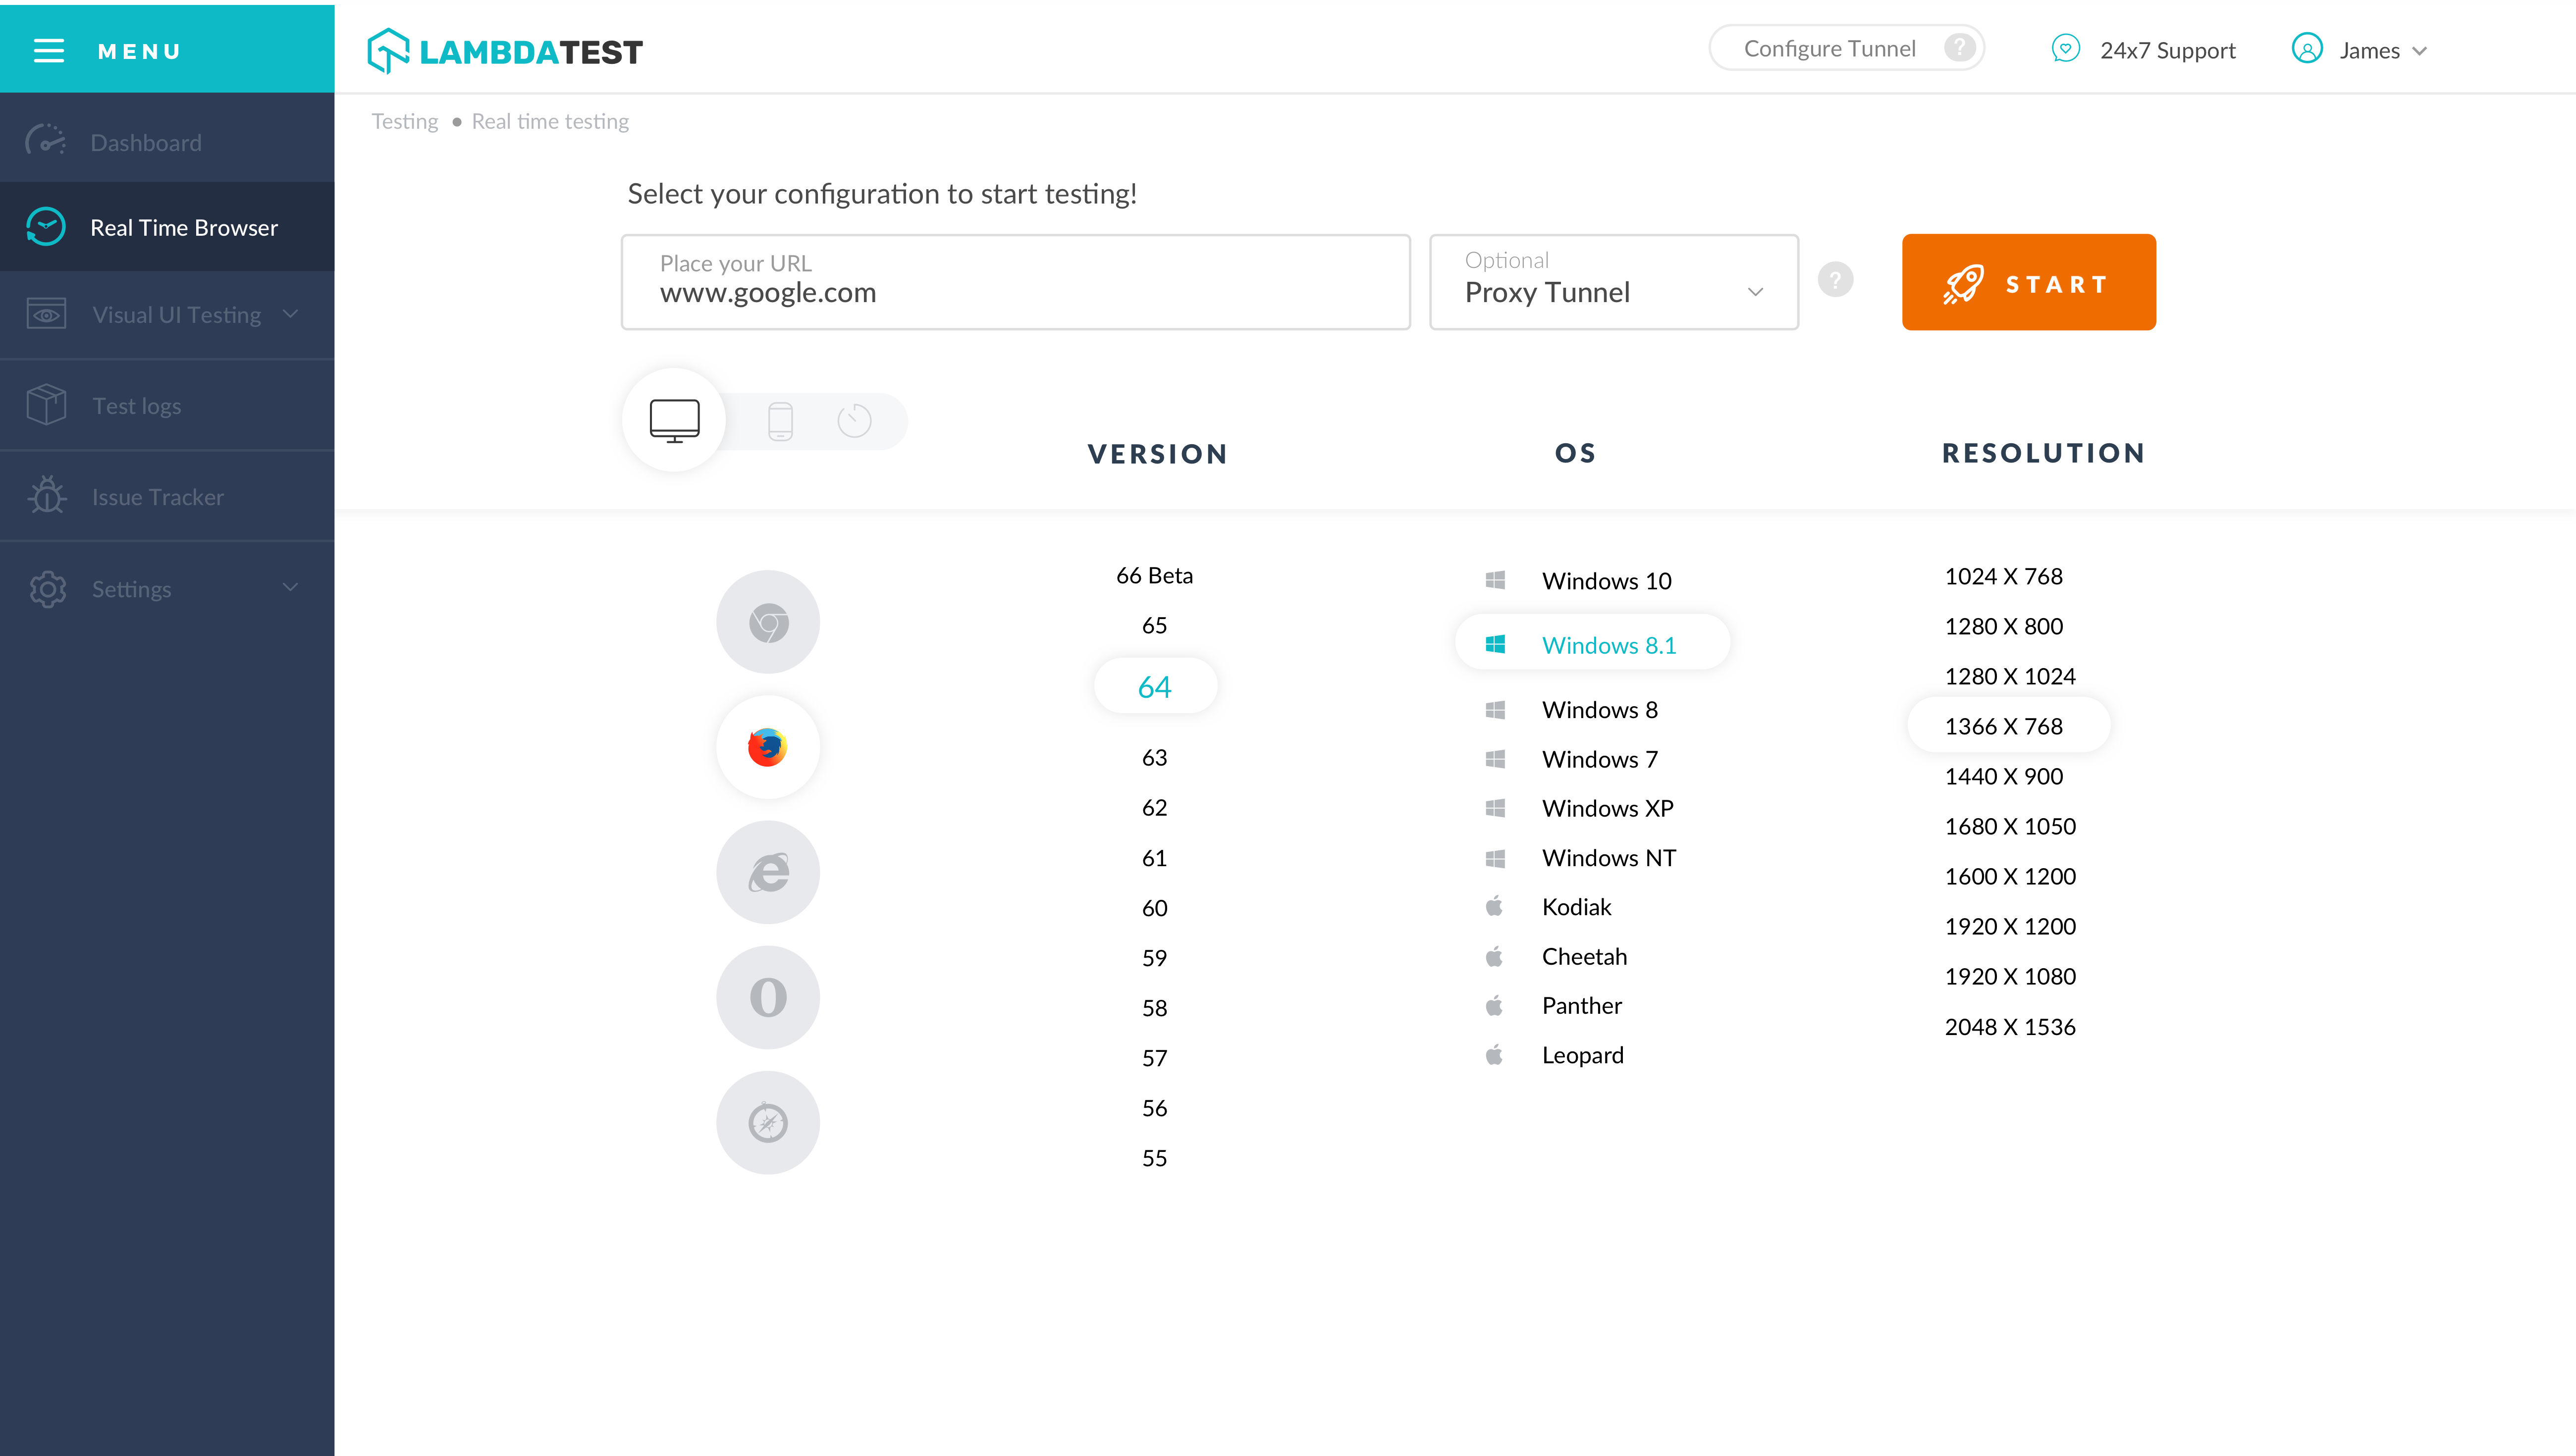The image size is (2576, 1456).
Task: Select the Safari browser icon
Action: point(768,1122)
